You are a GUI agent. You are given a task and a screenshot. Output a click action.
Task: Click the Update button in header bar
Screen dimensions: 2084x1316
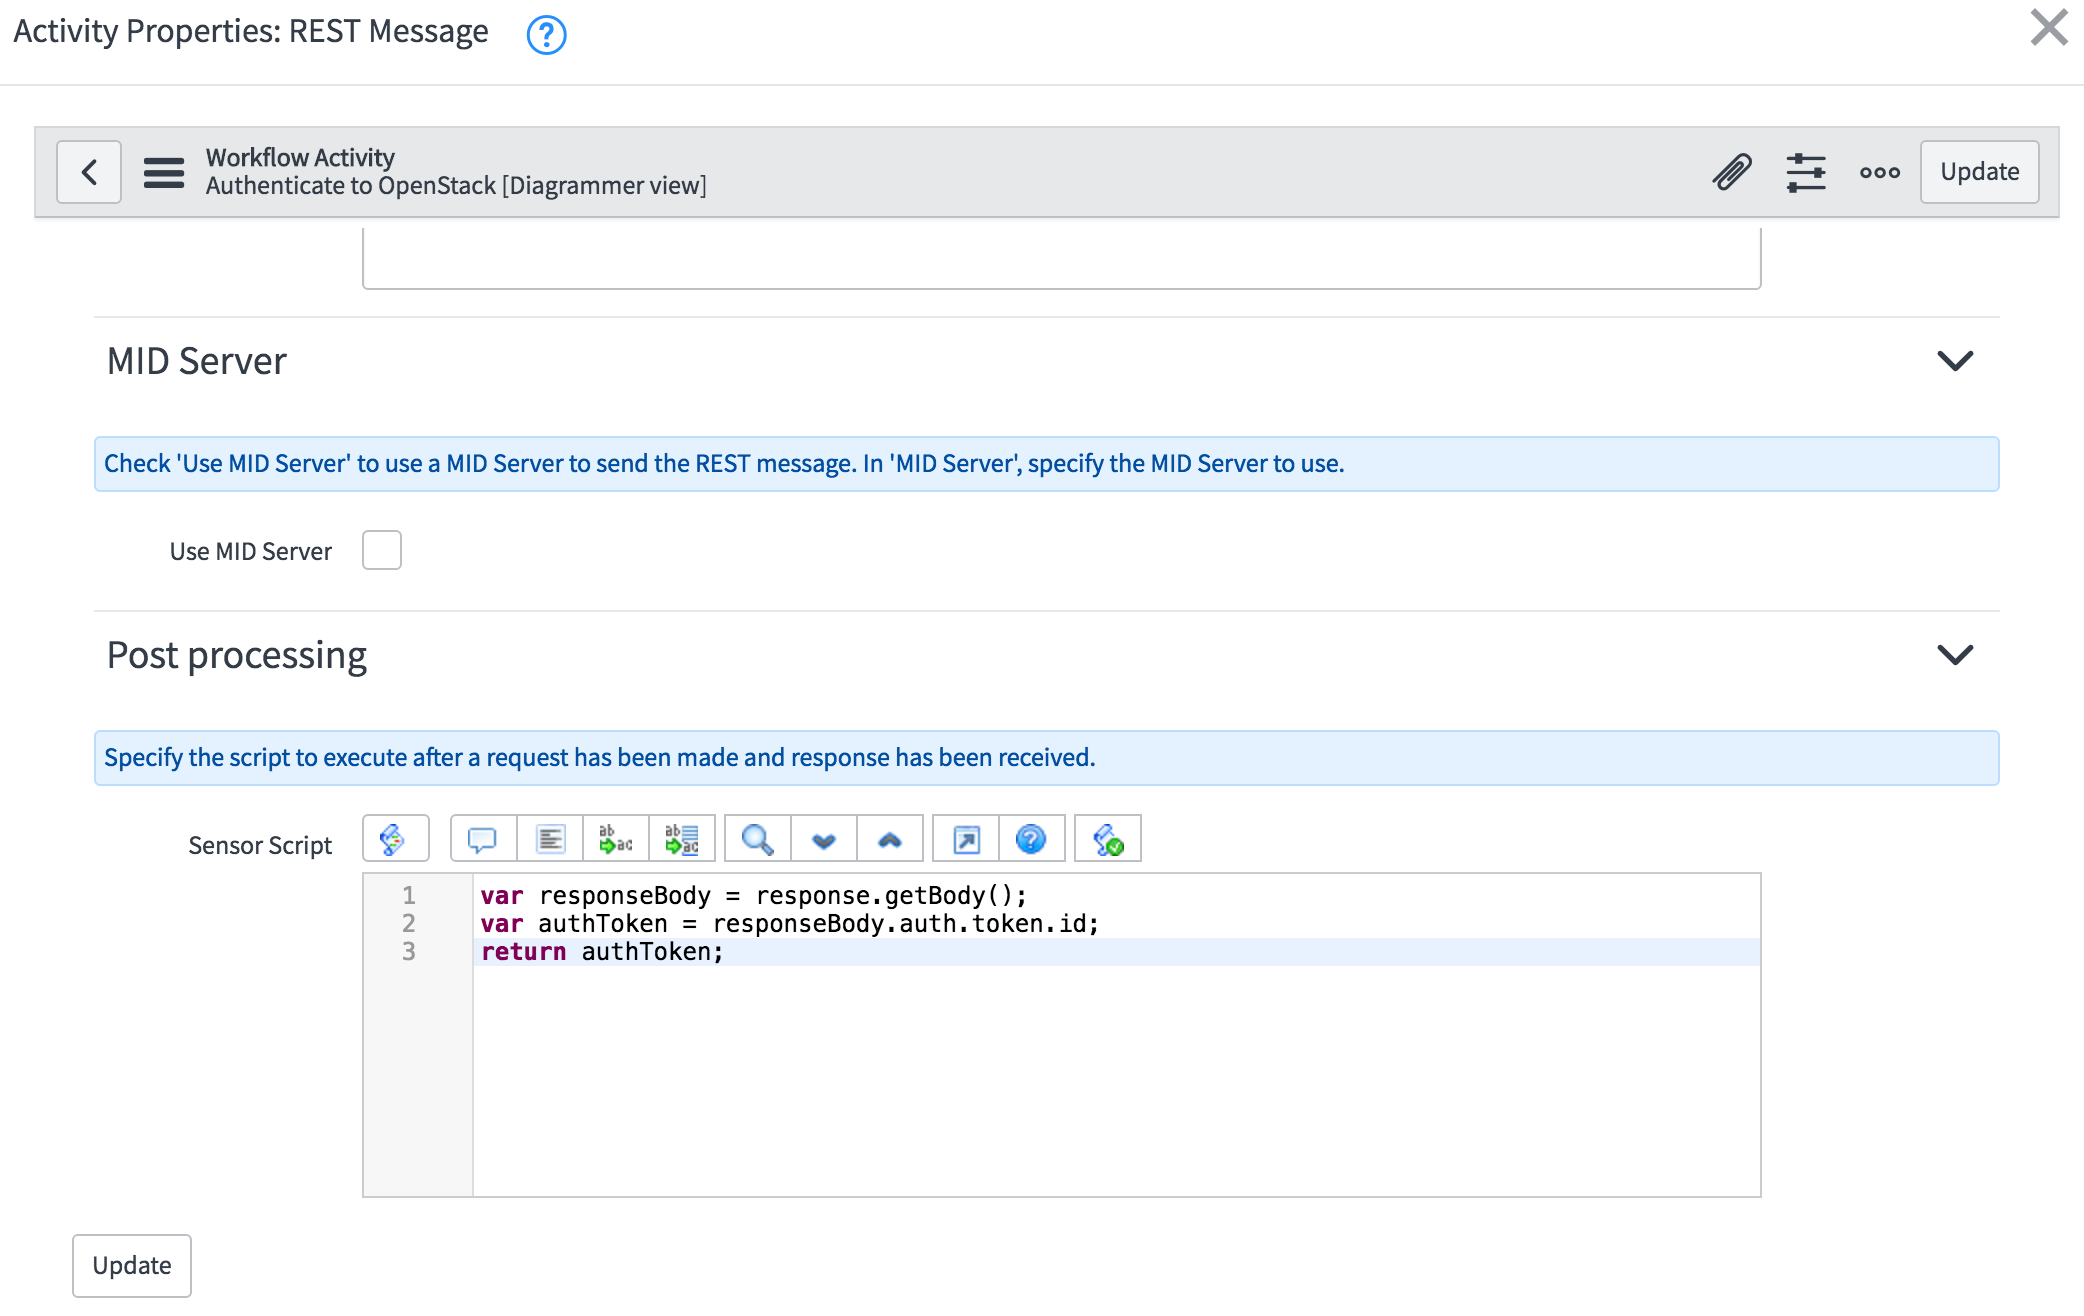pyautogui.click(x=1979, y=172)
